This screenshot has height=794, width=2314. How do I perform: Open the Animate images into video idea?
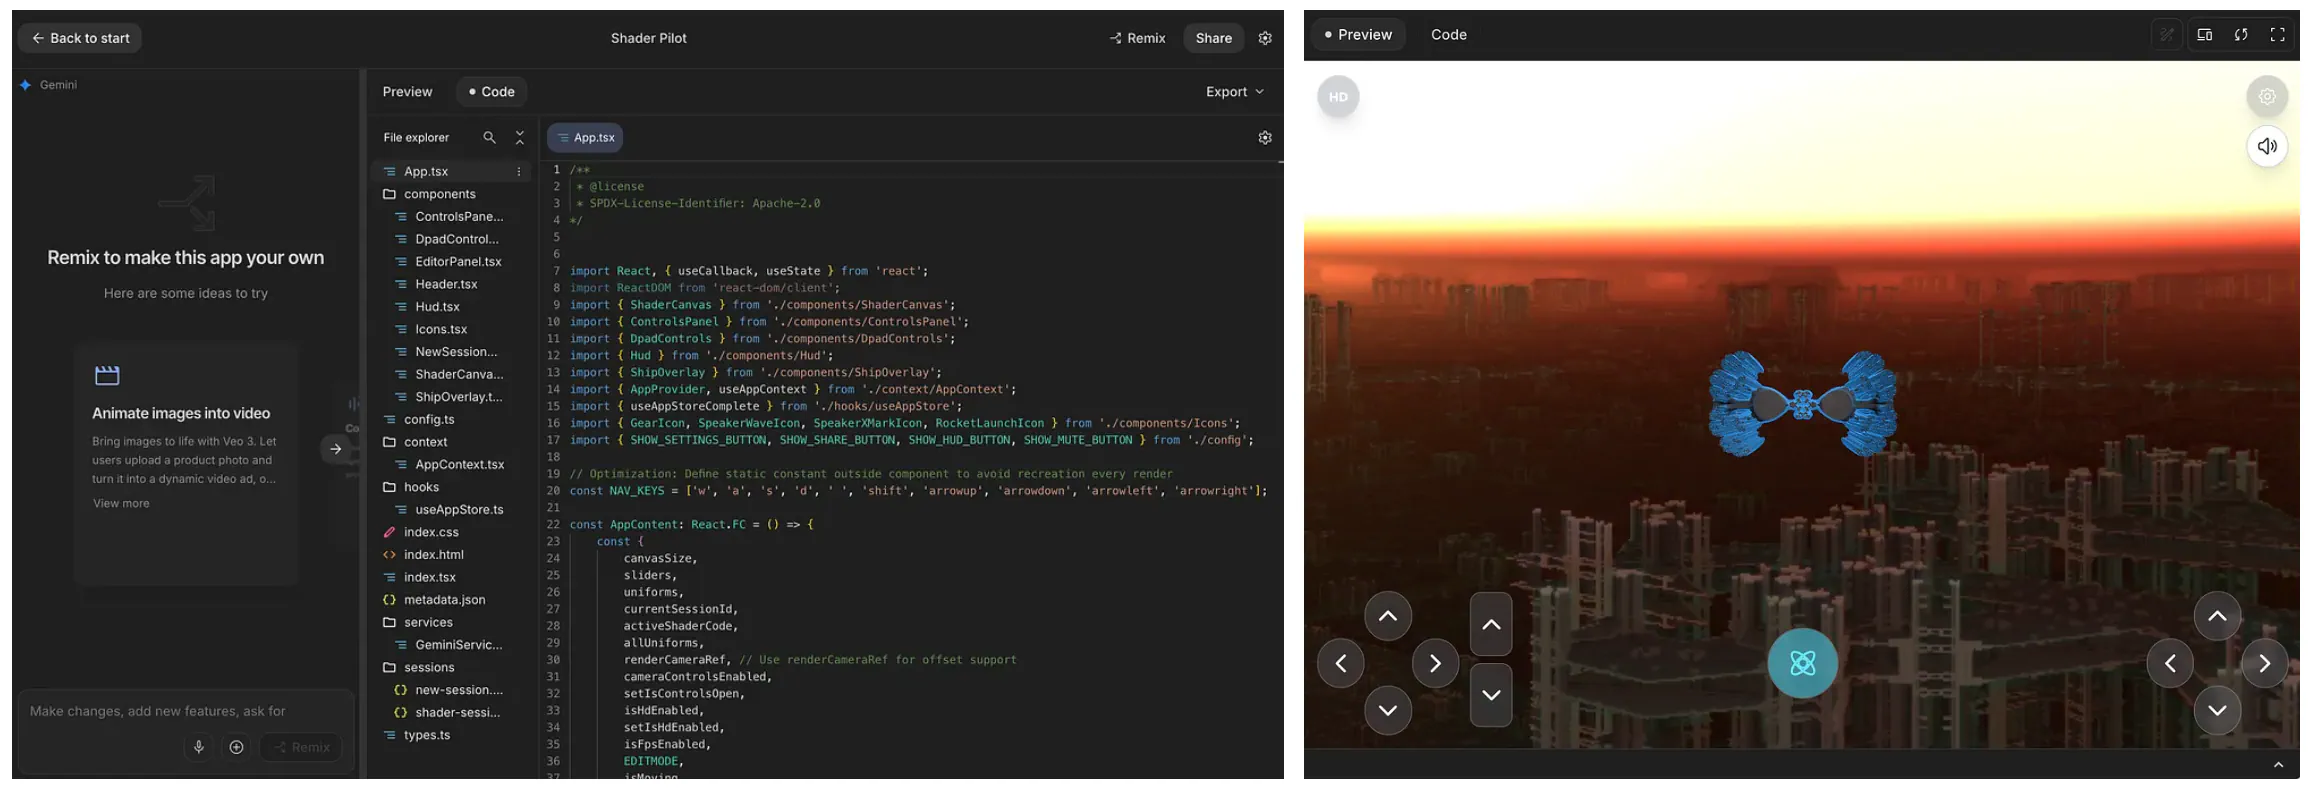[x=186, y=462]
